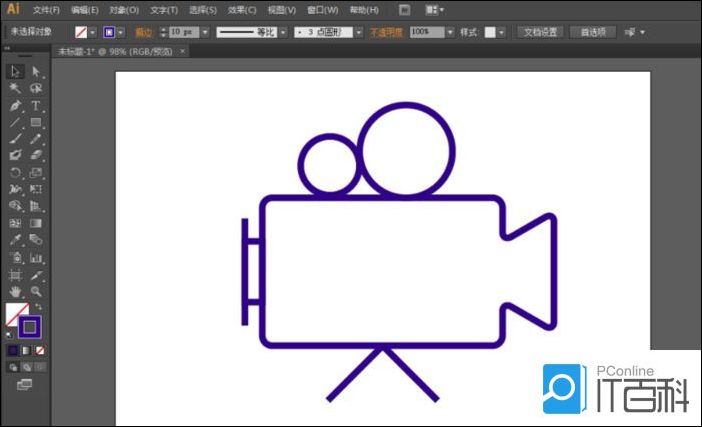Select the Mesh tool
This screenshot has height=427, width=702.
(15, 223)
